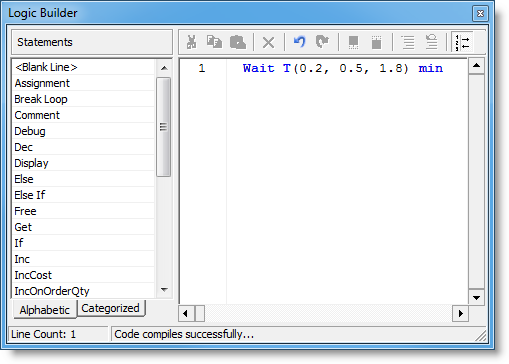Image resolution: width=509 pixels, height=364 pixels.
Task: Click the Cut scissors toolbar icon
Action: point(192,42)
